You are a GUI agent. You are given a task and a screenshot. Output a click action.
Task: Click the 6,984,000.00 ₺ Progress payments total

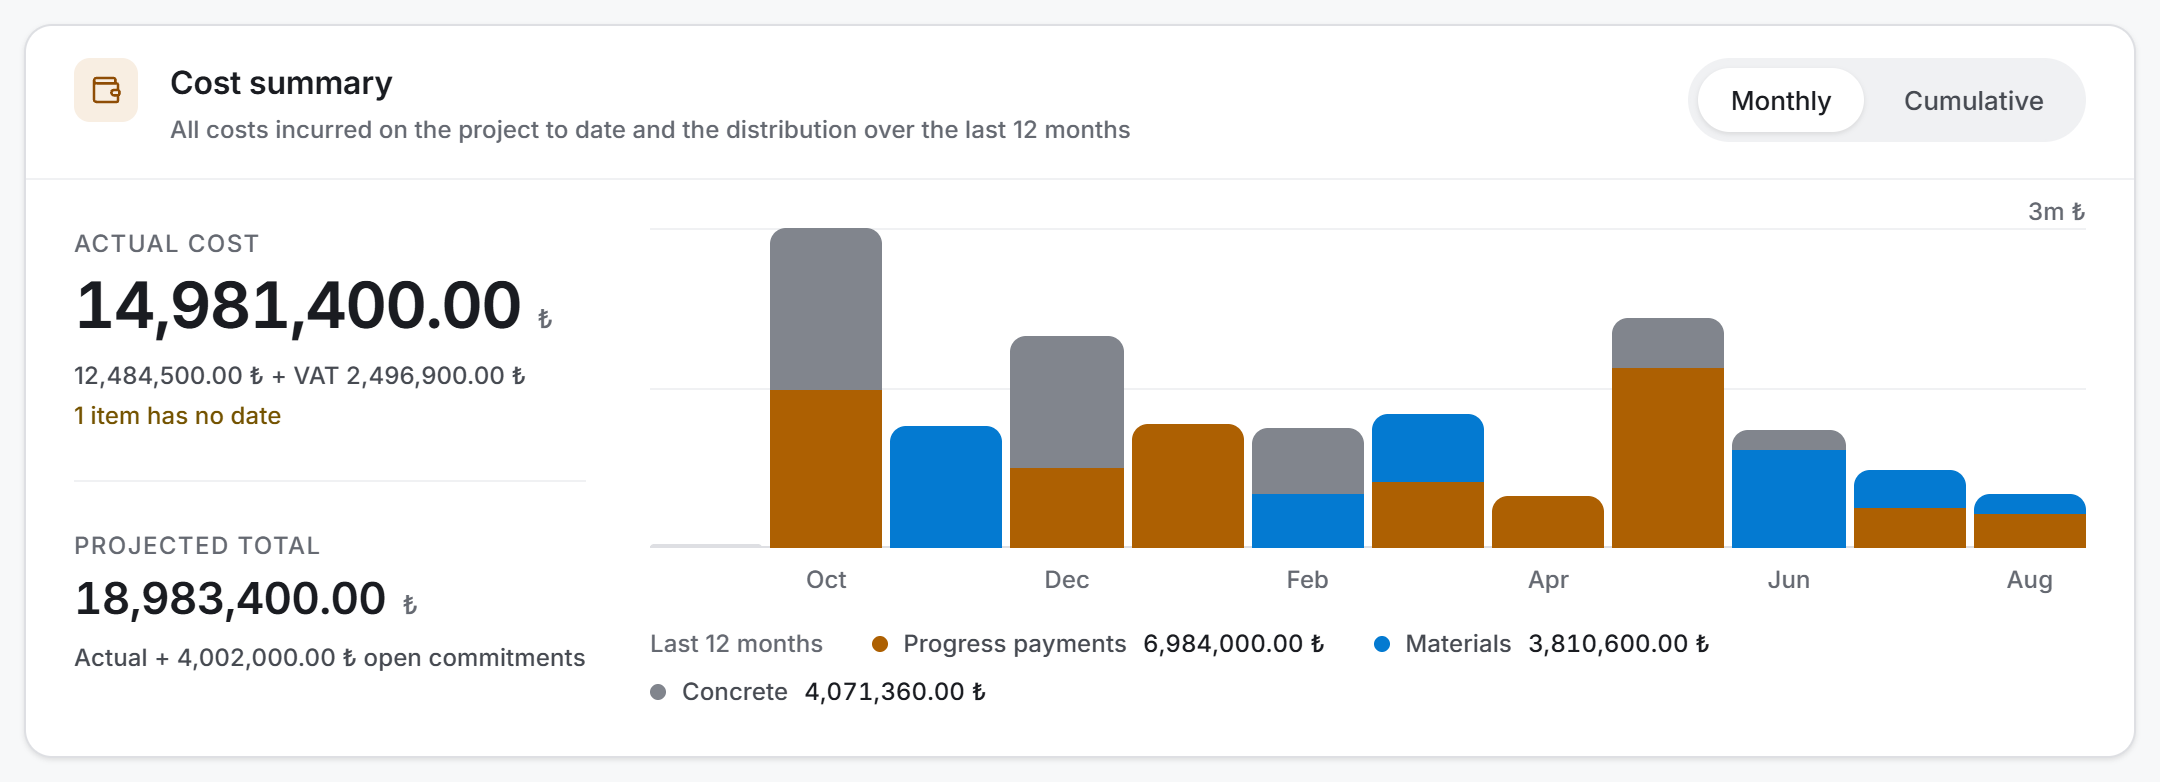1233,644
